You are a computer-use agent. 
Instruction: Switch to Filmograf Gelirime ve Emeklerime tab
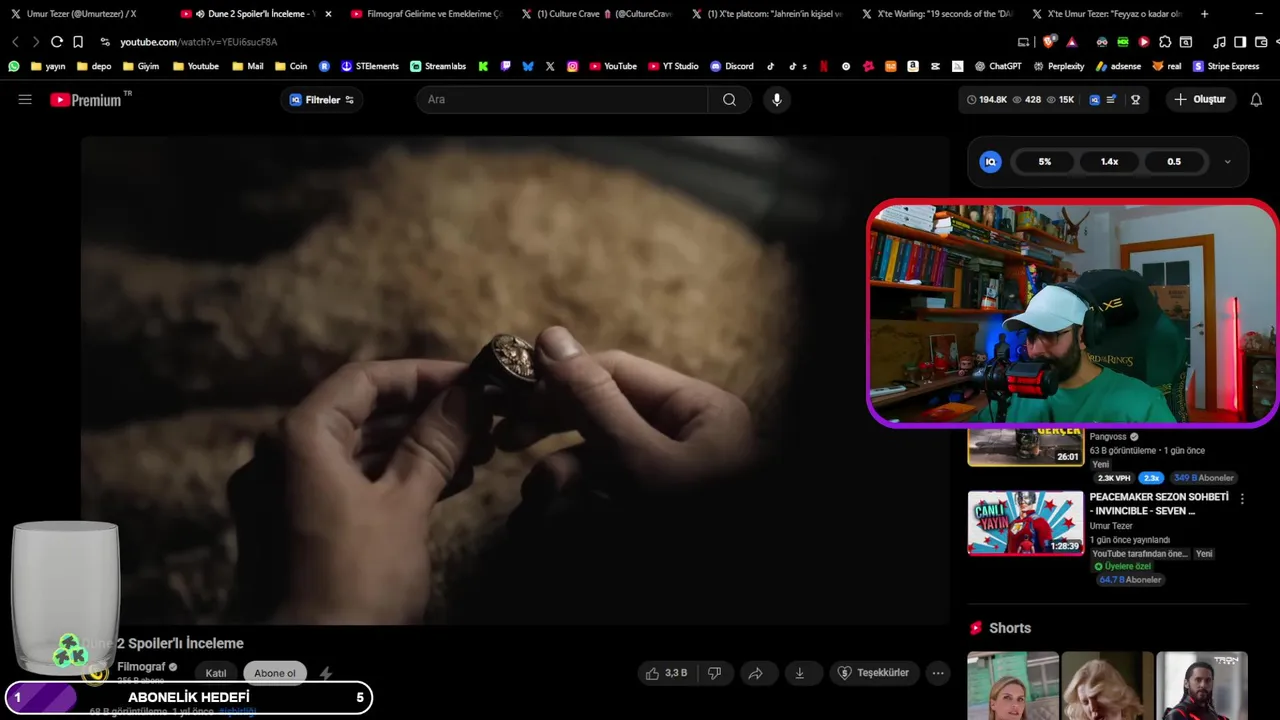click(426, 14)
